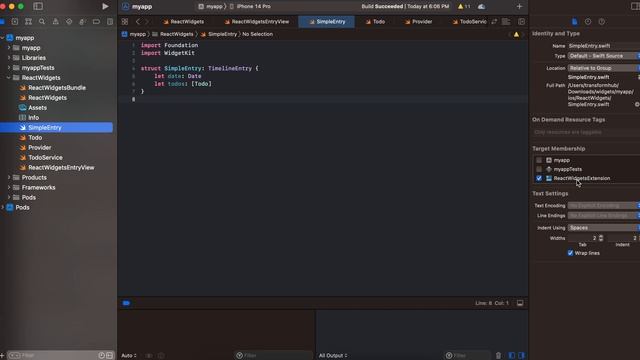Open the Indent Using dropdown
640x360 pixels.
click(x=604, y=228)
